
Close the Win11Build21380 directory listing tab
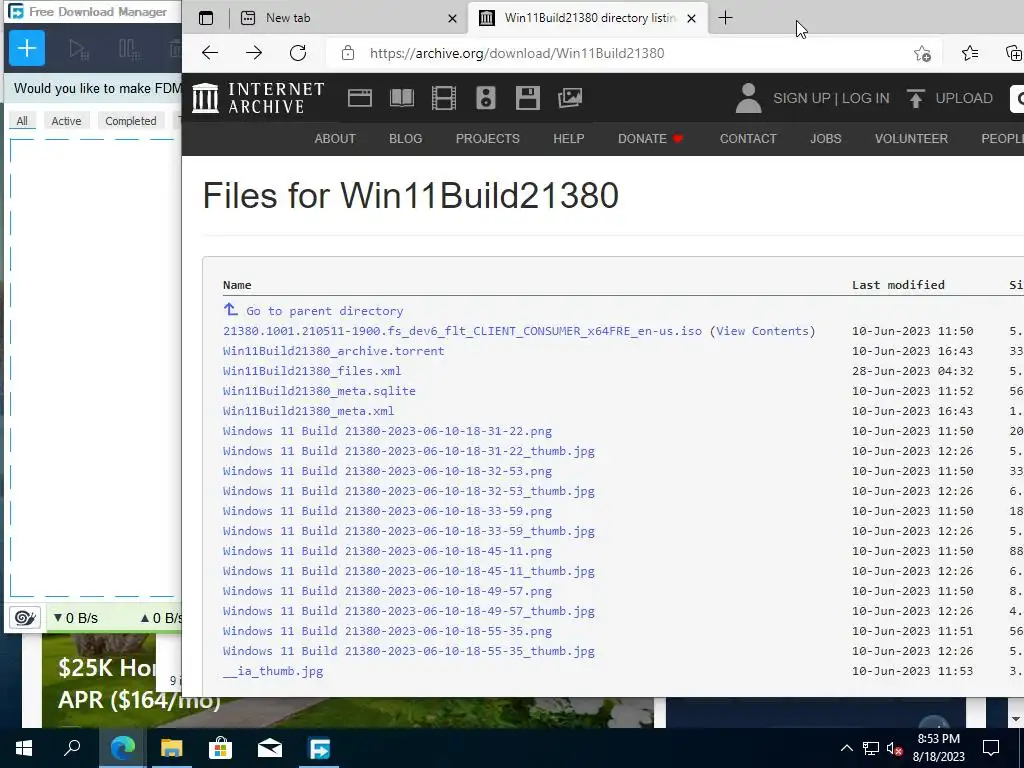pyautogui.click(x=692, y=18)
